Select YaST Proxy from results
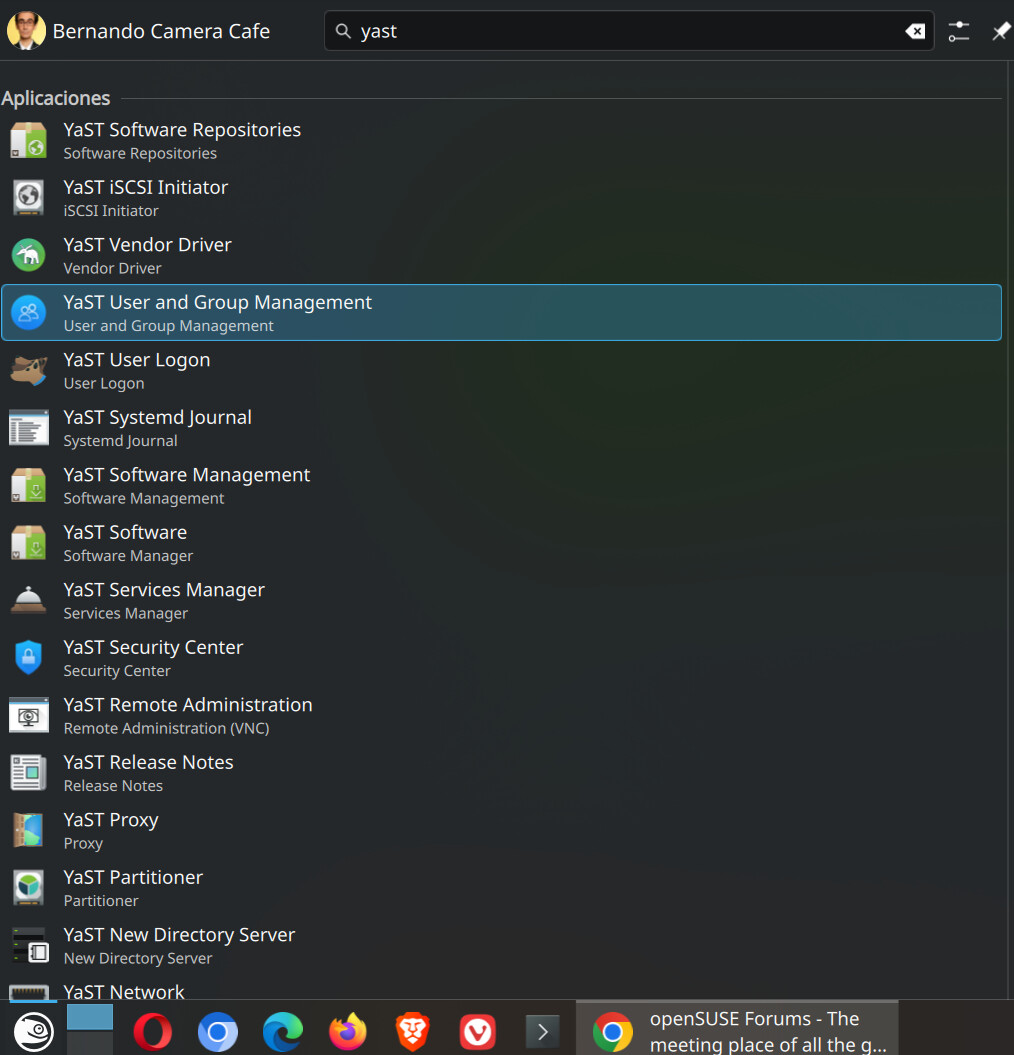 [111, 830]
